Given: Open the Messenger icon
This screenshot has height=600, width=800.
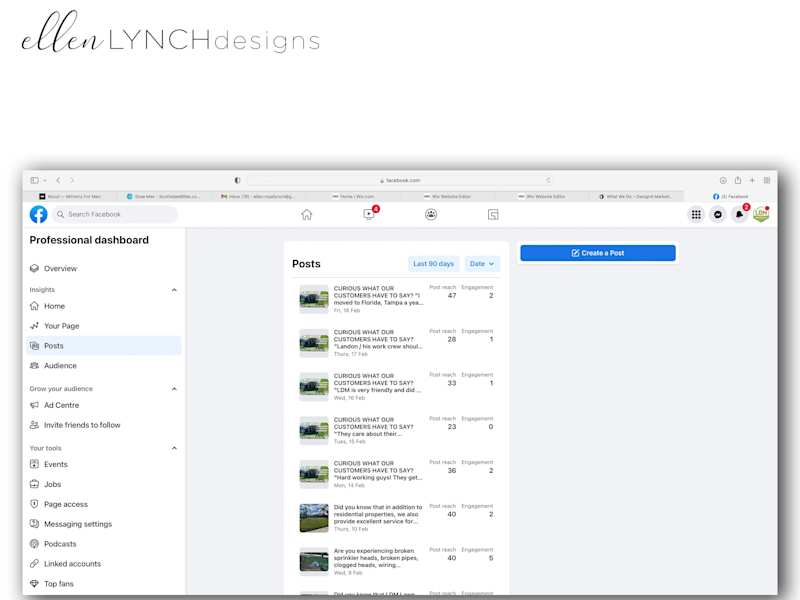Looking at the screenshot, I should pyautogui.click(x=718, y=214).
